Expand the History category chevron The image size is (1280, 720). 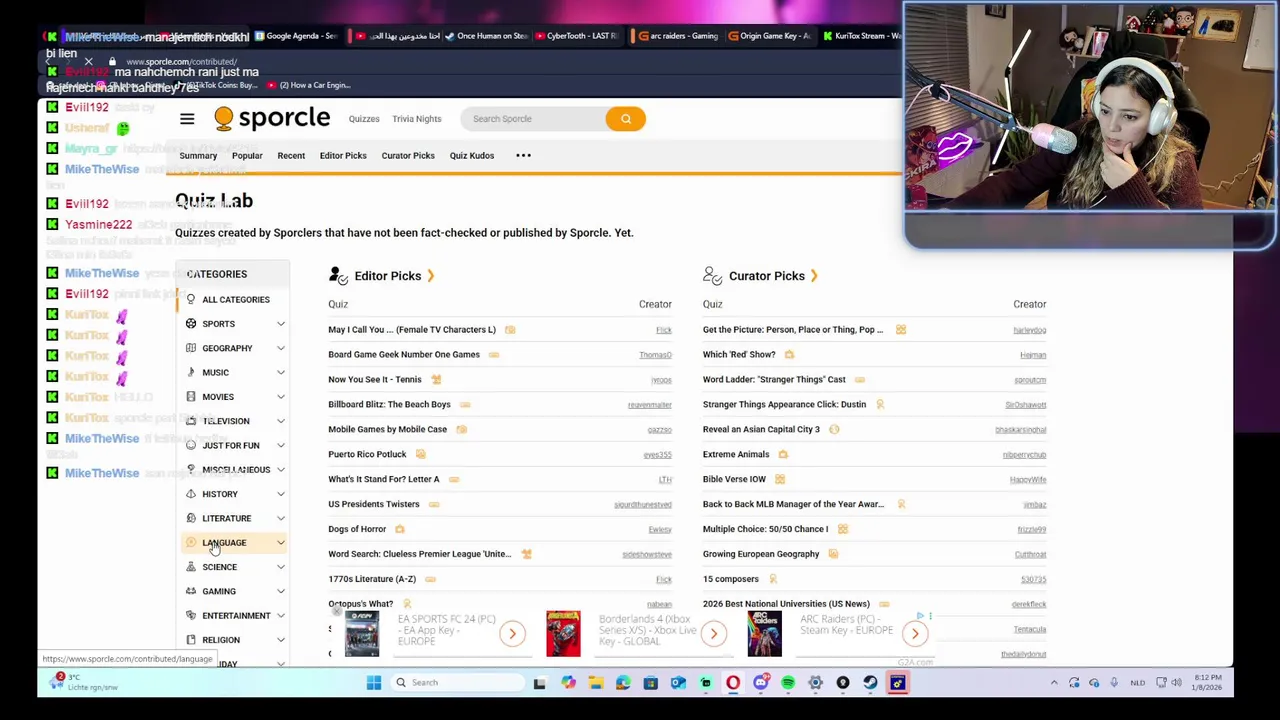coord(280,494)
